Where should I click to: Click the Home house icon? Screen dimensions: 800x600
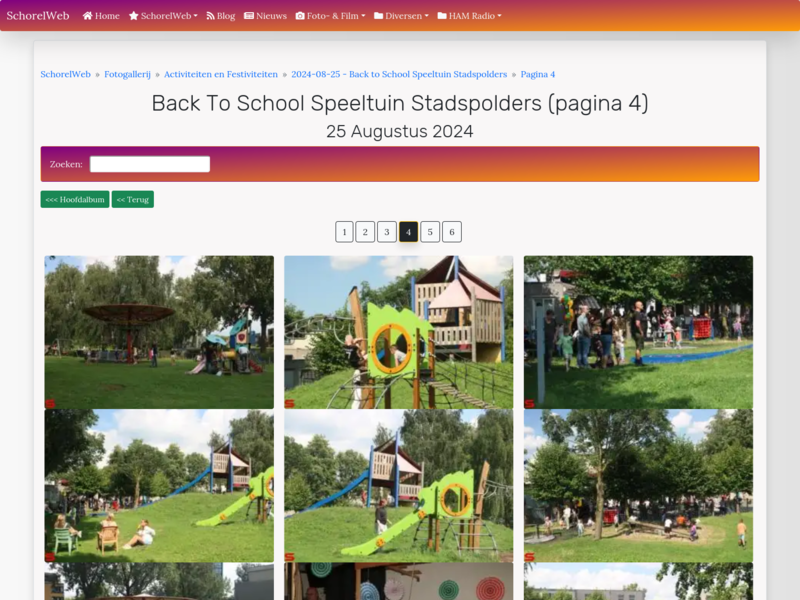pos(87,16)
